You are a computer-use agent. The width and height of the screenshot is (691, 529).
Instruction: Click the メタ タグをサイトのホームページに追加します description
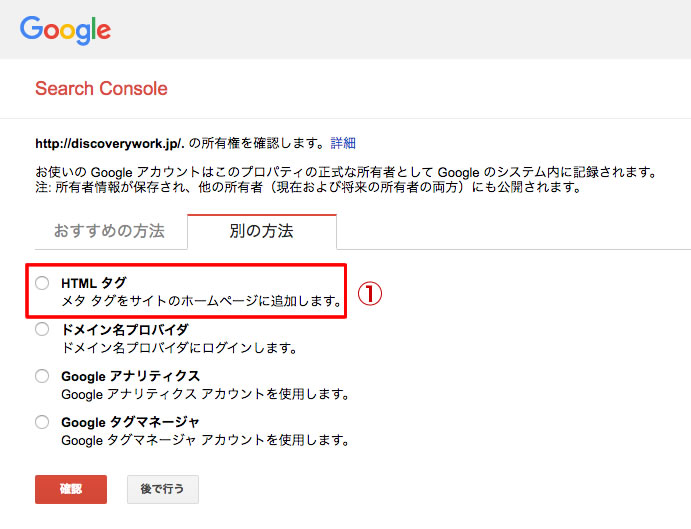[x=202, y=300]
